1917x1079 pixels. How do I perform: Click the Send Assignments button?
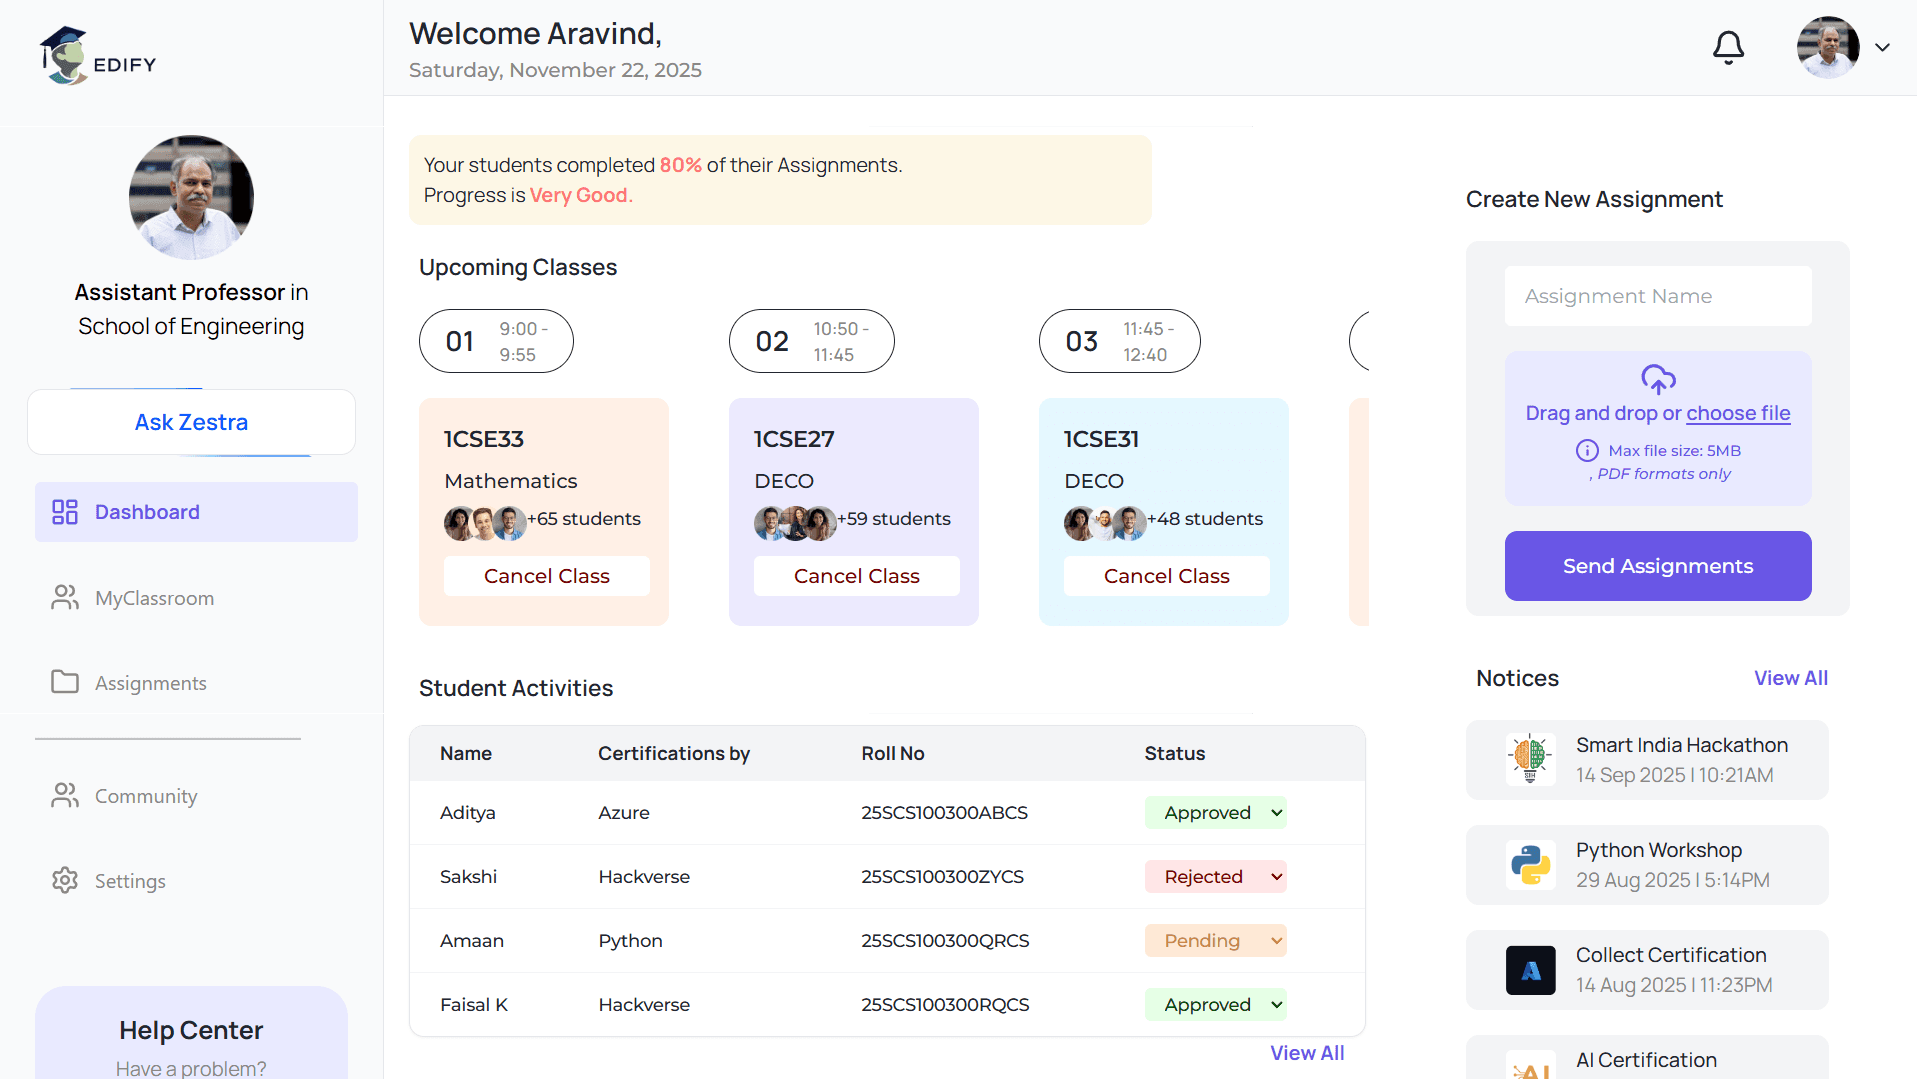(x=1658, y=566)
